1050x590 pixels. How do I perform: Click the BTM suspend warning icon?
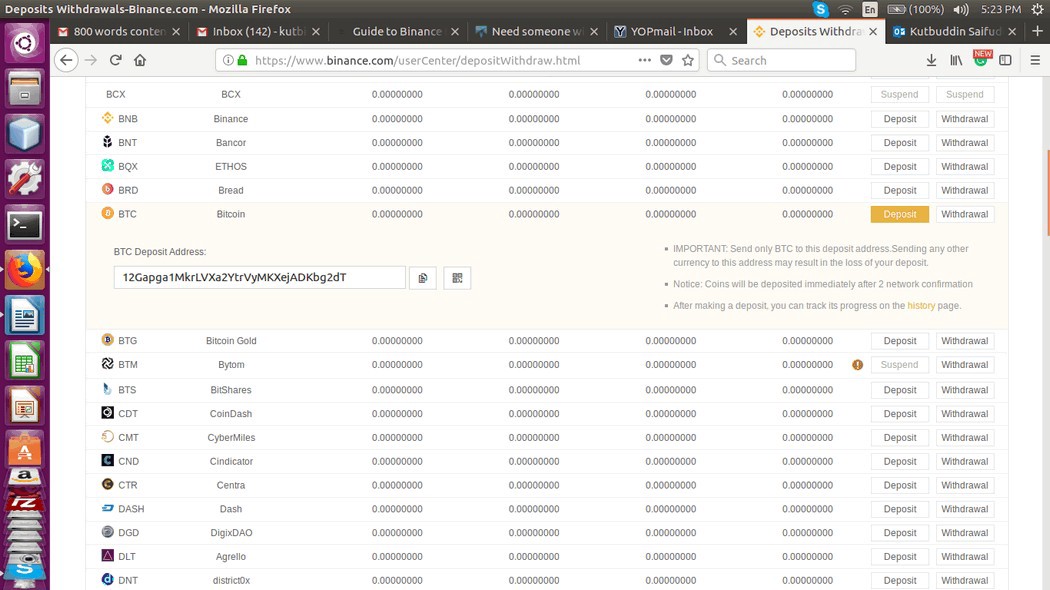(857, 365)
